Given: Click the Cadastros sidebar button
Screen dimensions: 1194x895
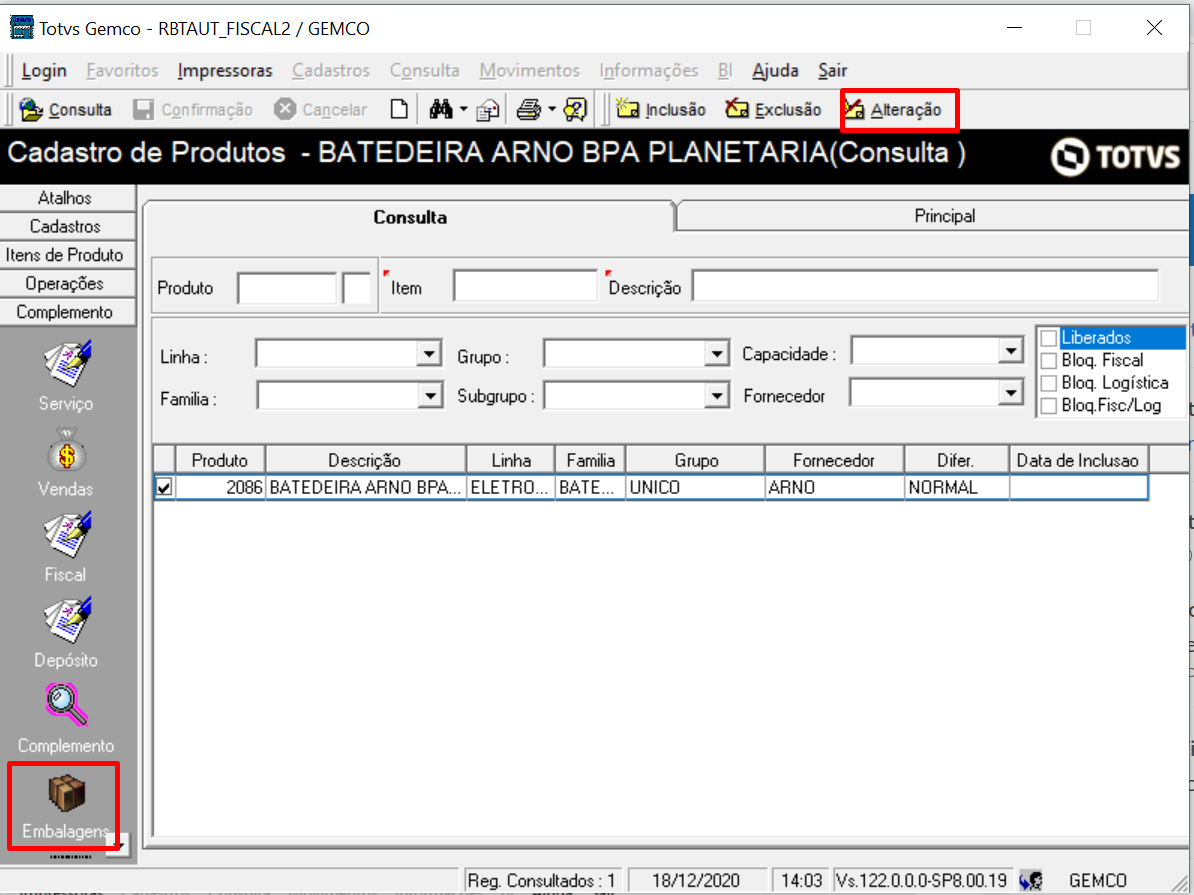Looking at the screenshot, I should point(67,226).
